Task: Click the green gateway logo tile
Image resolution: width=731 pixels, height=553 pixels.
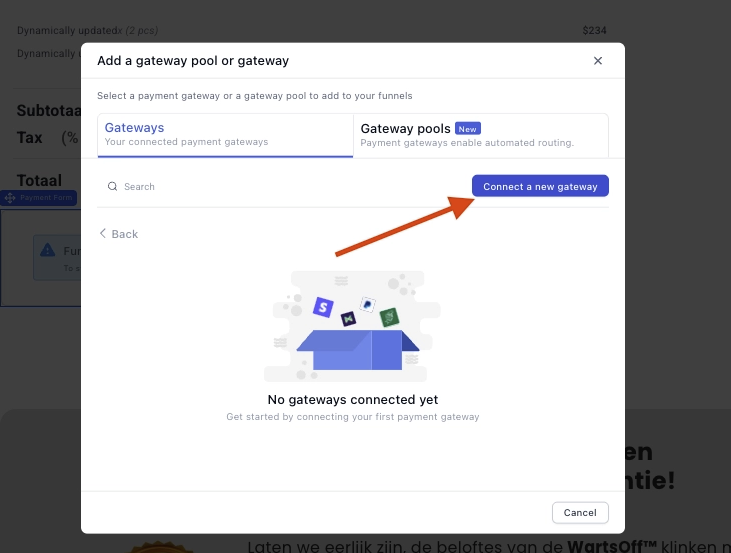Action: [x=389, y=317]
